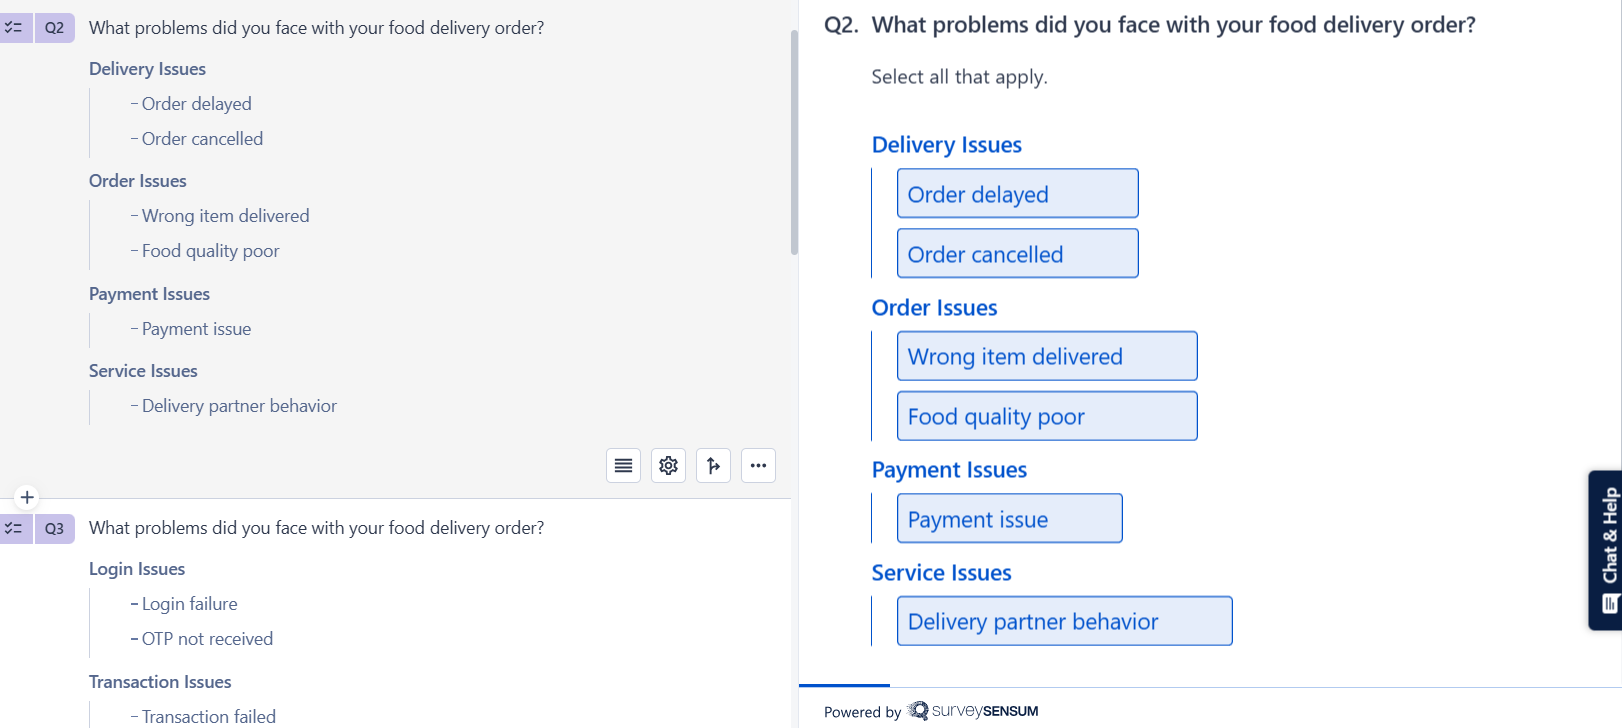
Task: Open Q2 question settings gear
Action: (668, 466)
